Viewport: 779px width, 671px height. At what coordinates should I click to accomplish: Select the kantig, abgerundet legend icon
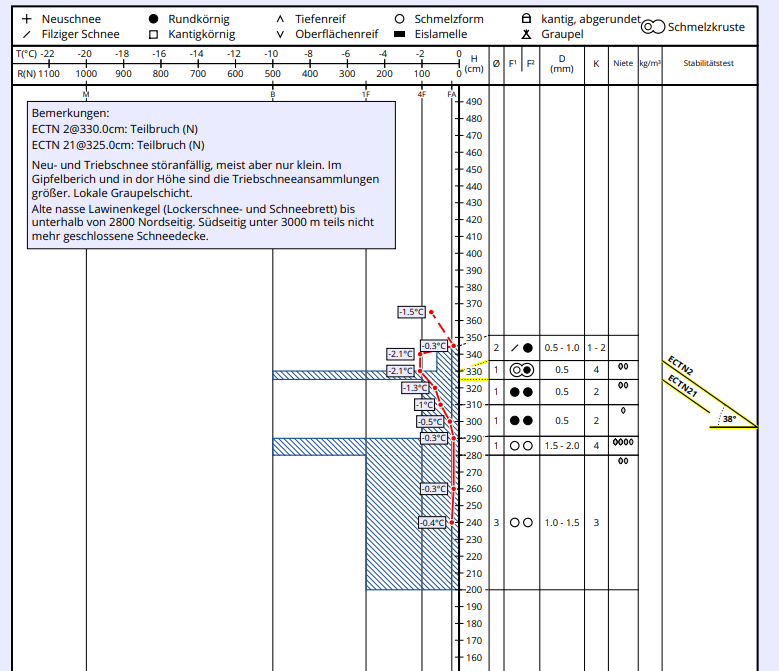point(526,19)
